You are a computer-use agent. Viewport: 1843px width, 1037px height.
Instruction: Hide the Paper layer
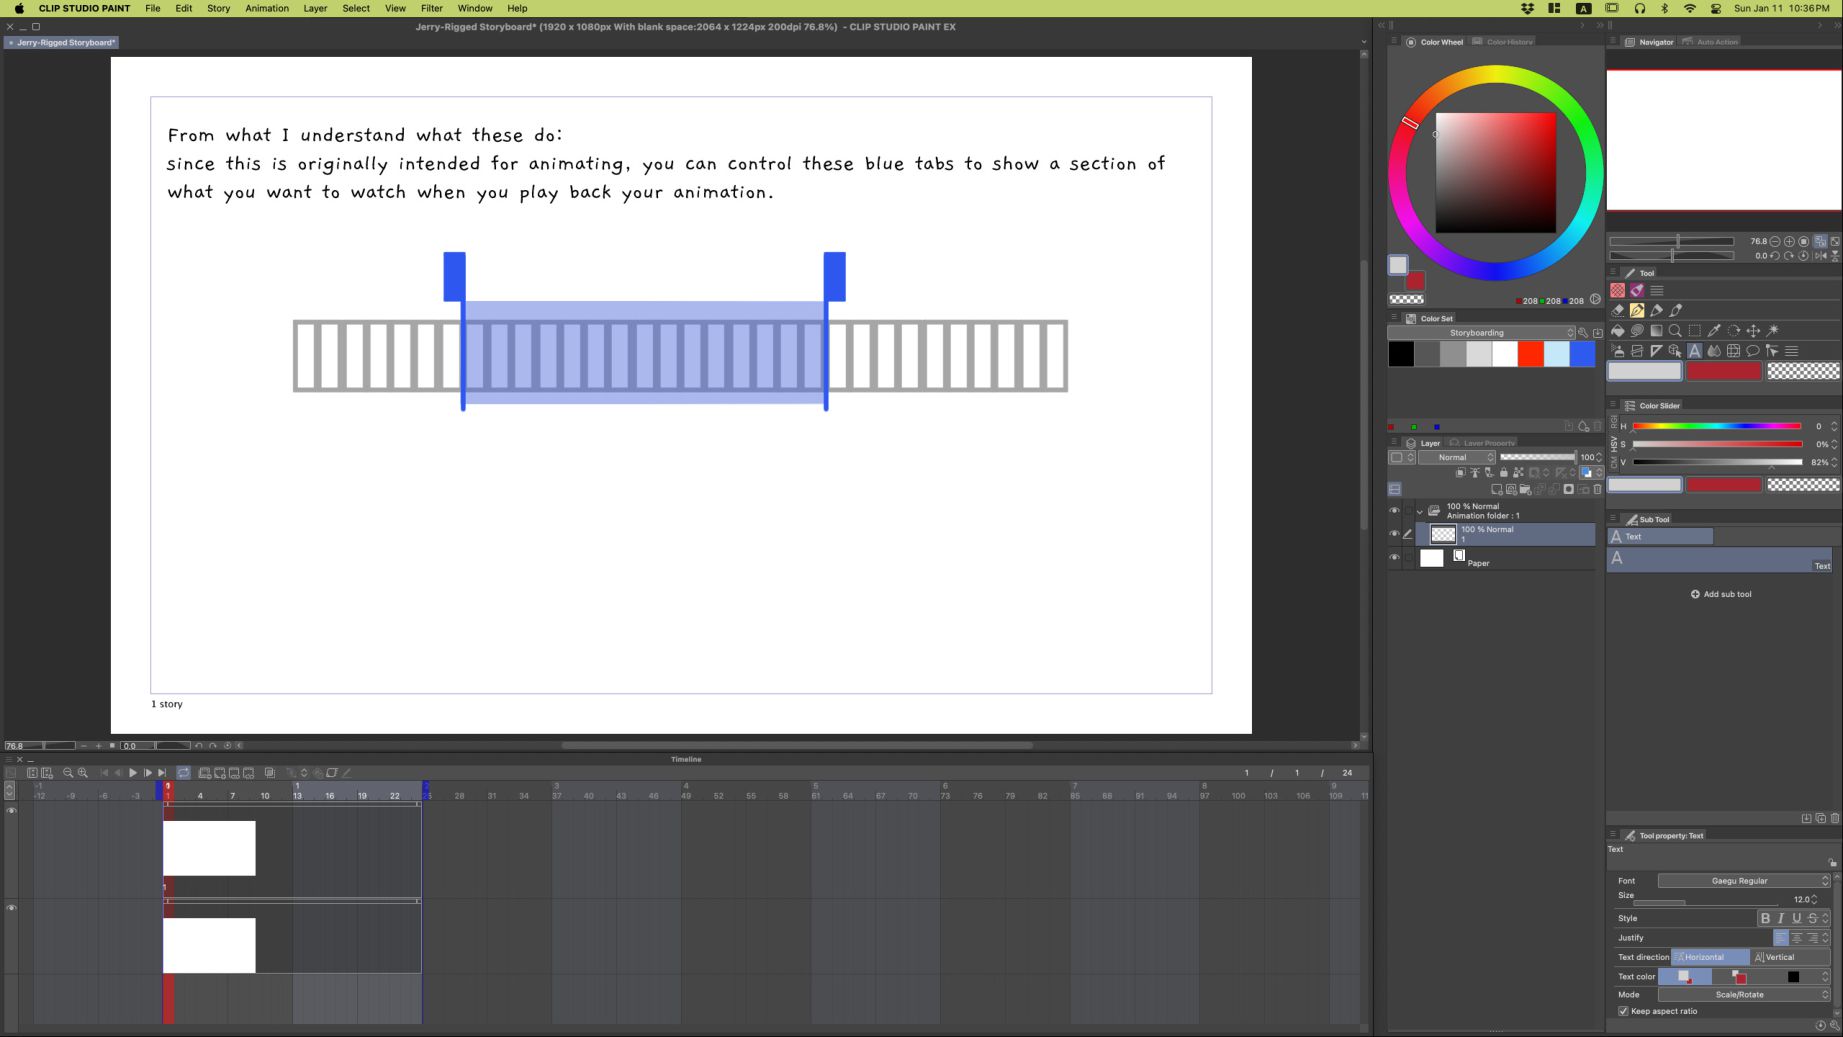coord(1394,558)
